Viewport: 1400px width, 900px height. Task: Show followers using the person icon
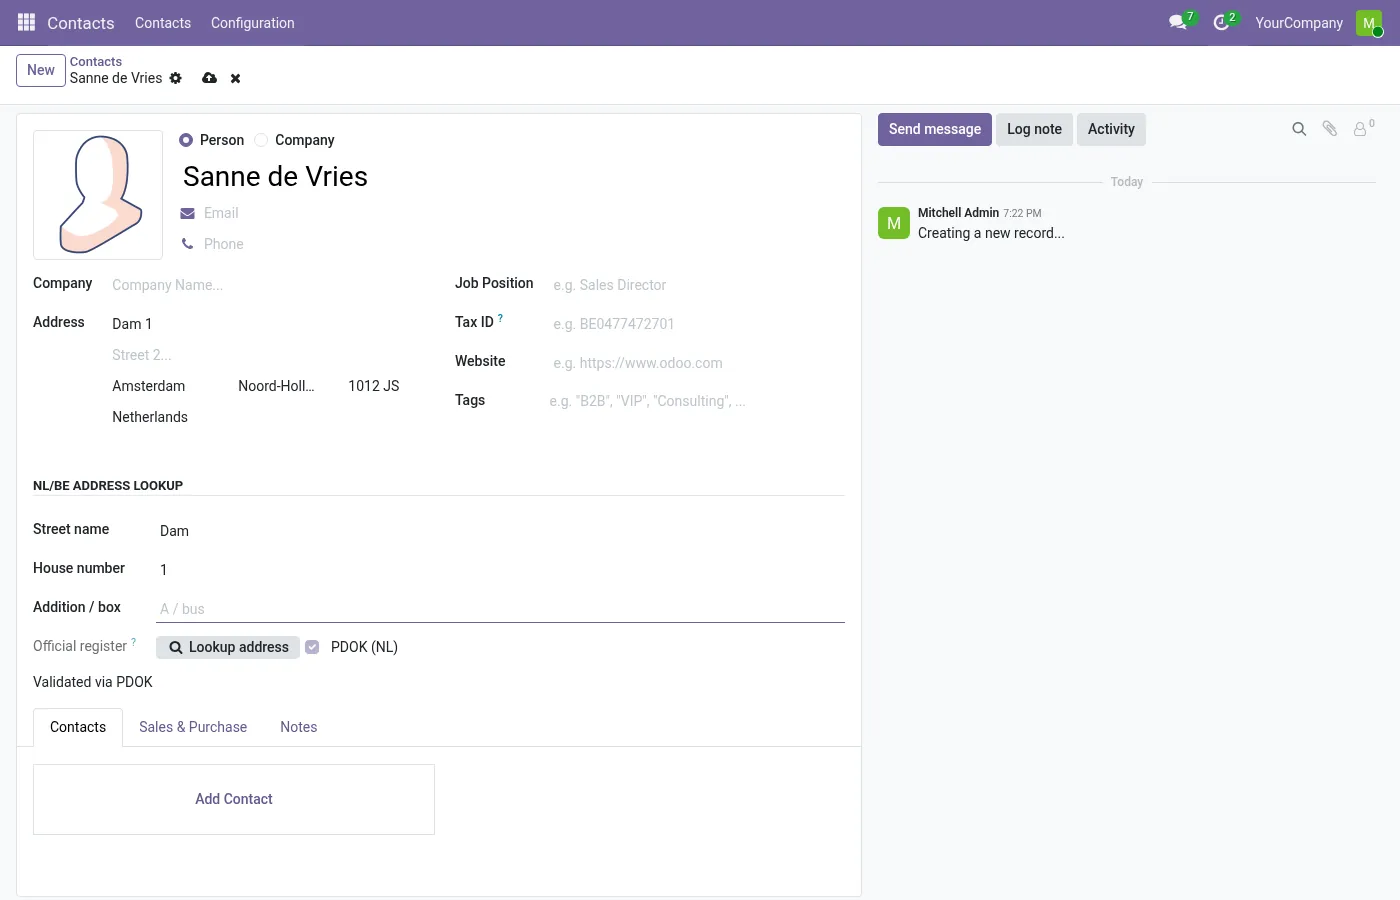(x=1360, y=129)
